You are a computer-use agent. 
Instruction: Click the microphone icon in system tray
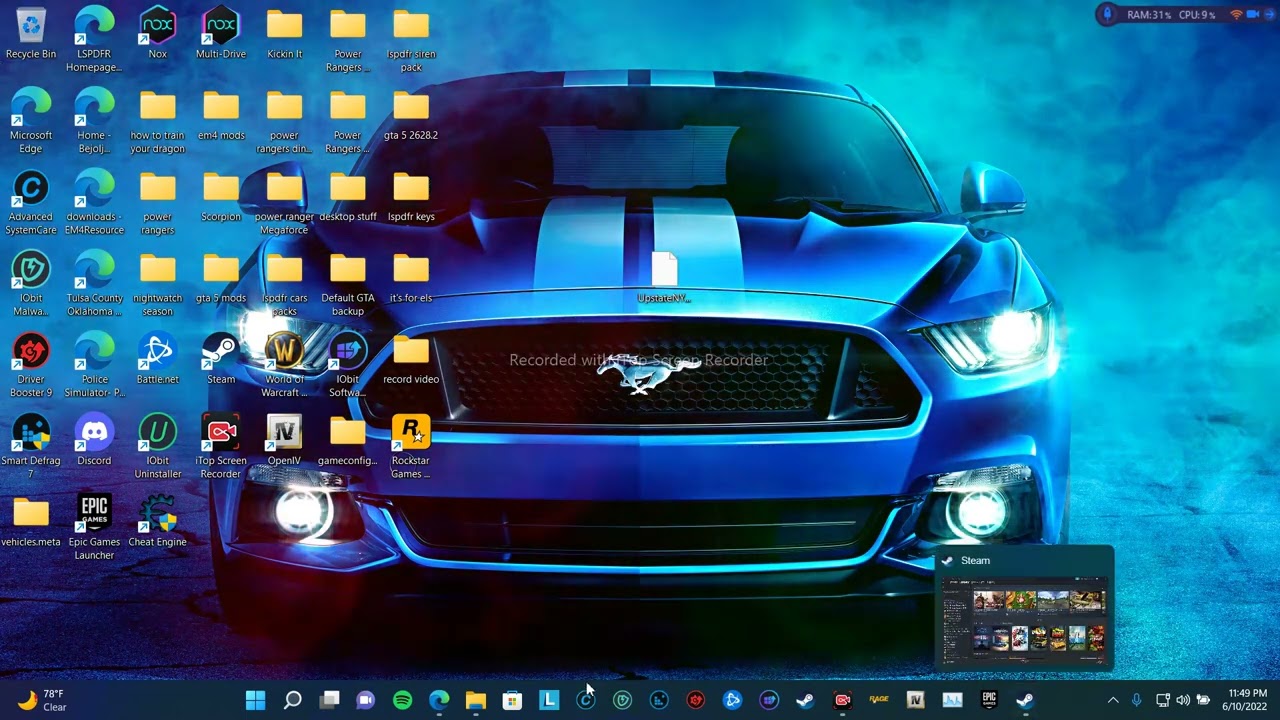click(x=1137, y=700)
